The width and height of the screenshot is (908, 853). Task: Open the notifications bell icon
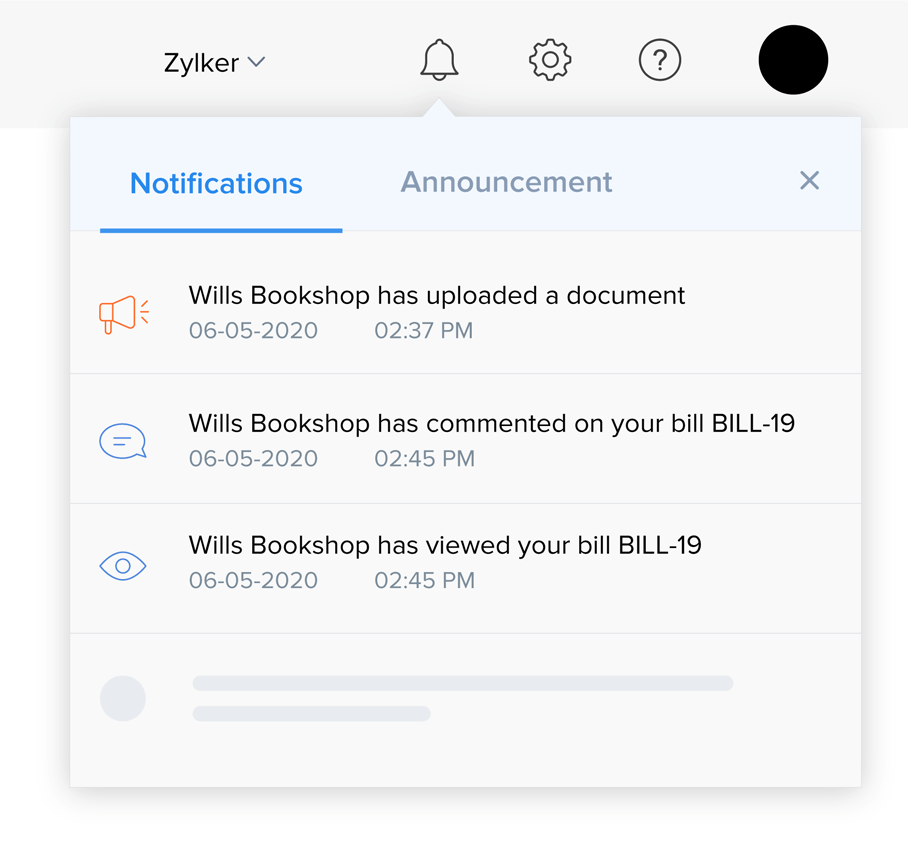tap(439, 61)
